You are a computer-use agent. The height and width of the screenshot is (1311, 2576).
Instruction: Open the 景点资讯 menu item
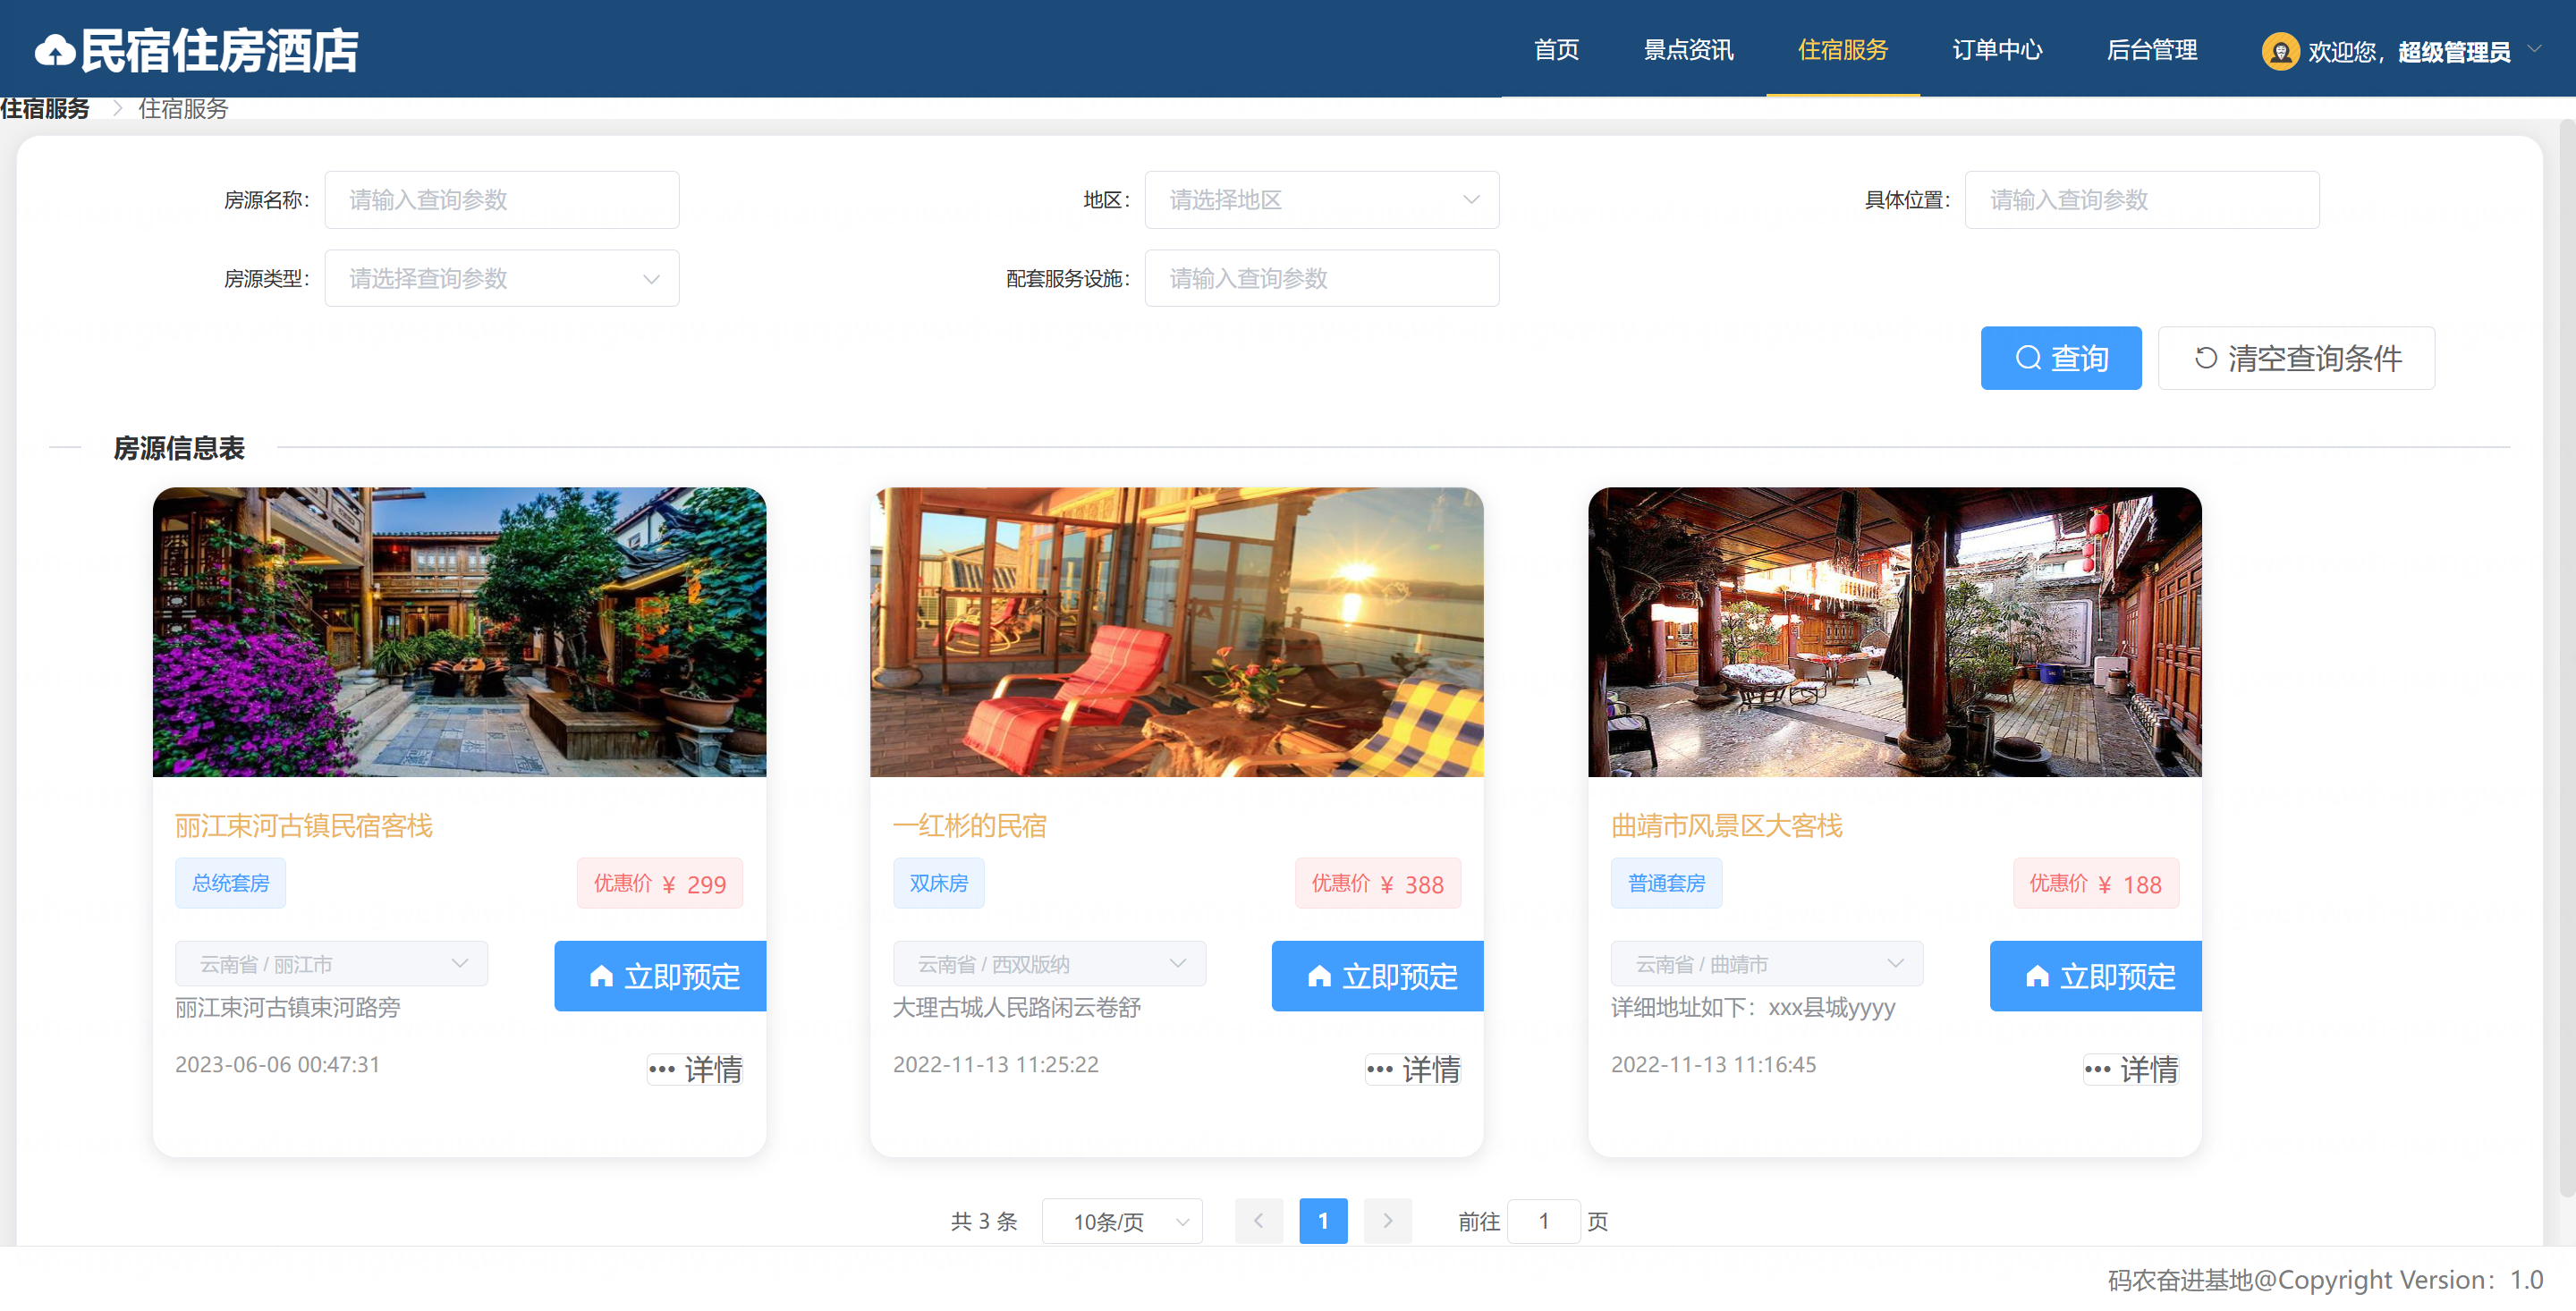[1688, 50]
